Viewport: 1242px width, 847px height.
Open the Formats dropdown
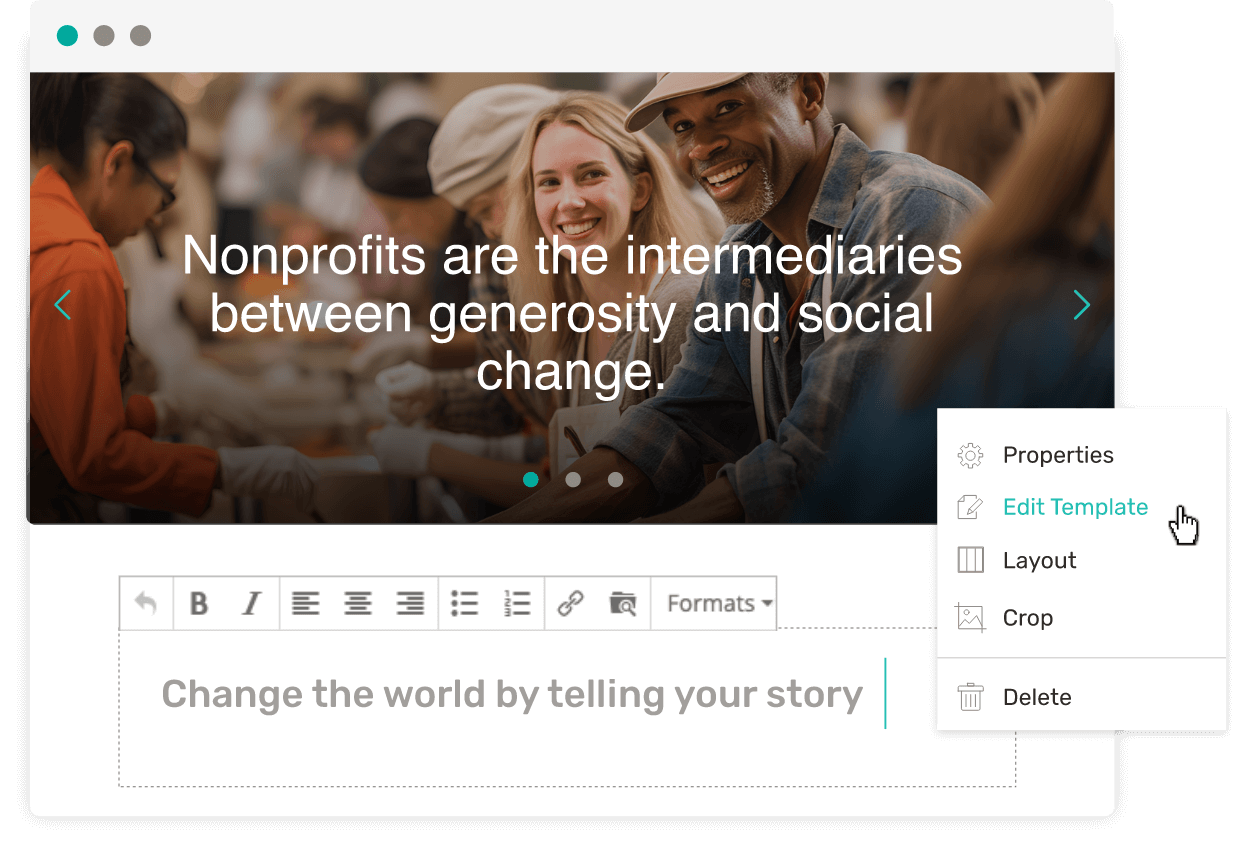(714, 603)
